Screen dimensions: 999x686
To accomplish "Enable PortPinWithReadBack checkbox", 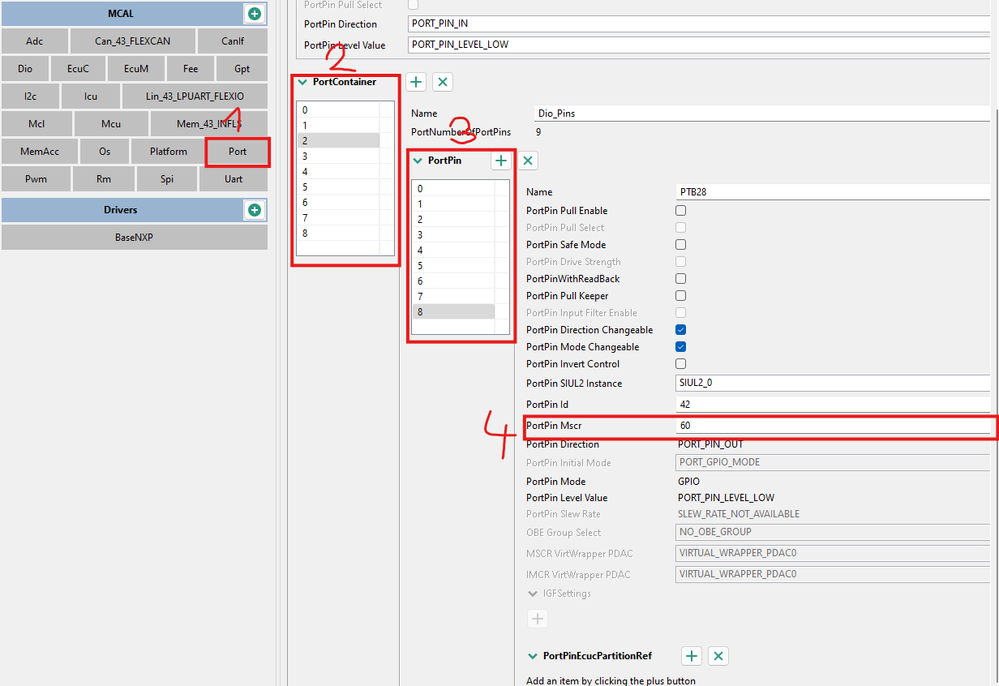I will coord(680,278).
